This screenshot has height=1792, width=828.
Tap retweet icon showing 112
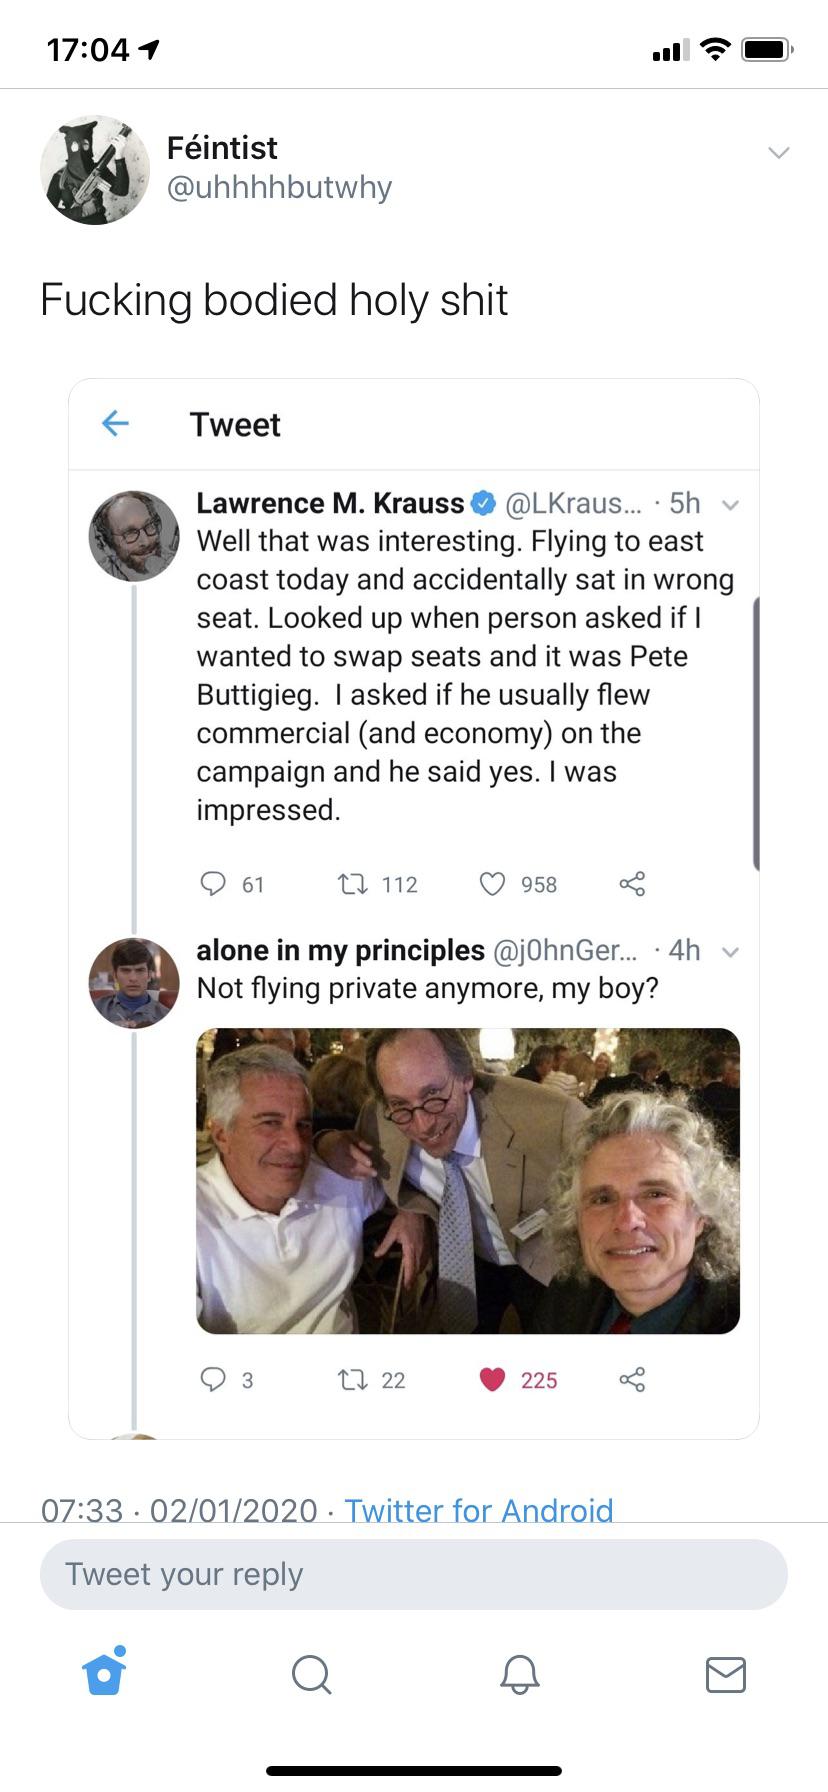(x=352, y=884)
